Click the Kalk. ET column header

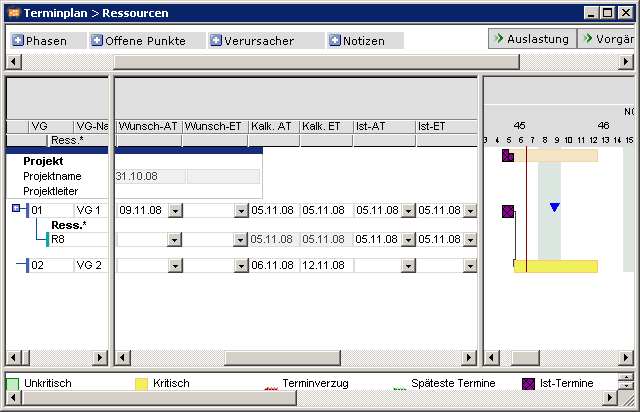coord(326,127)
